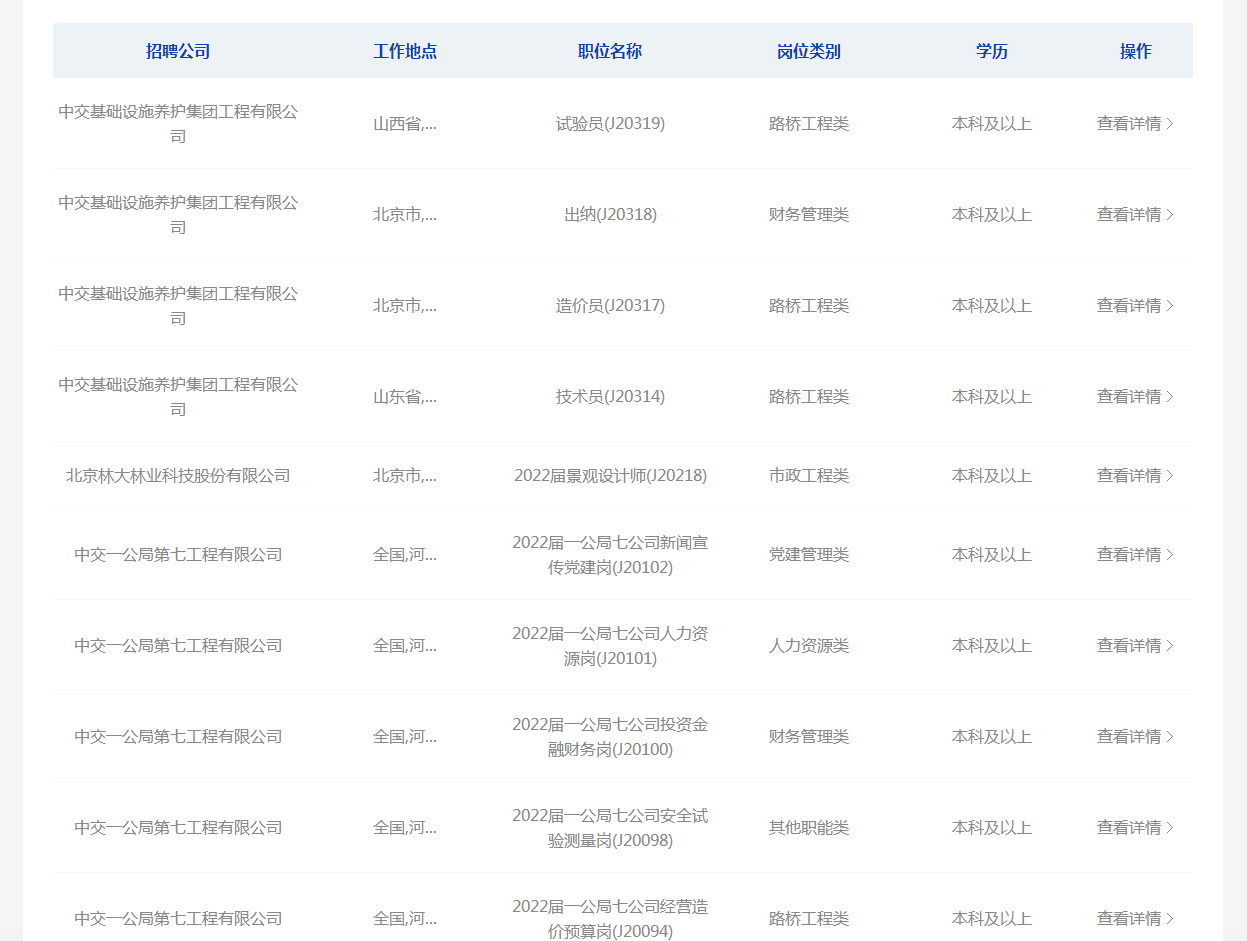View details of the J20101 人力资源岗 position
This screenshot has width=1247, height=941.
point(1135,646)
